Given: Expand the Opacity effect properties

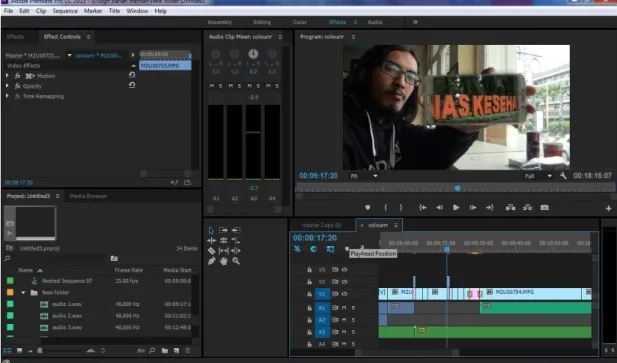Looking at the screenshot, I should pos(7,86).
